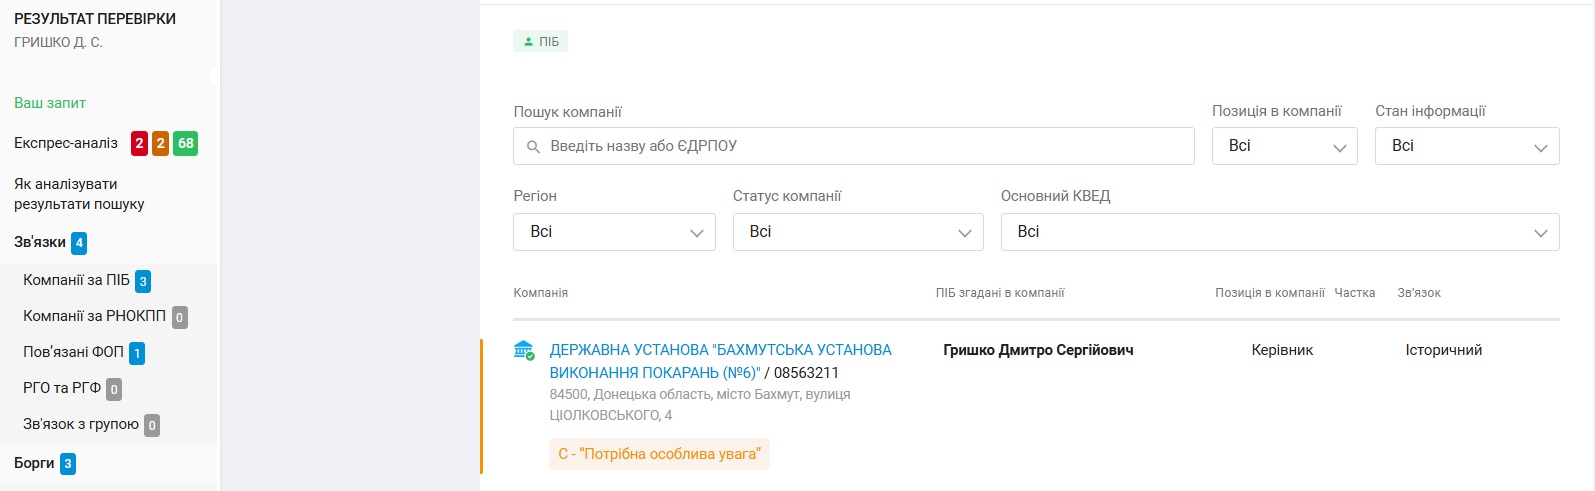Image resolution: width=1595 pixels, height=491 pixels.
Task: Click the blue Зв'язки count badge
Action: (x=79, y=243)
